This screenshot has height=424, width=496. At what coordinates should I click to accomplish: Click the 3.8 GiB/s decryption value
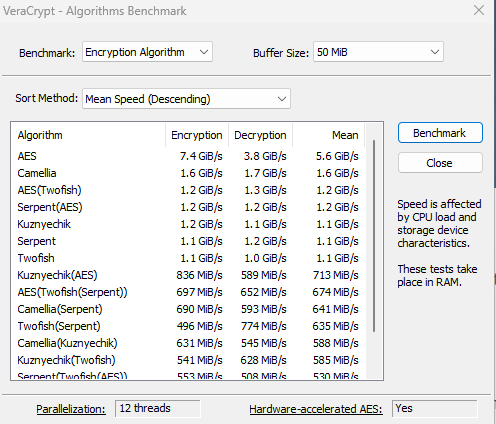pyautogui.click(x=265, y=156)
